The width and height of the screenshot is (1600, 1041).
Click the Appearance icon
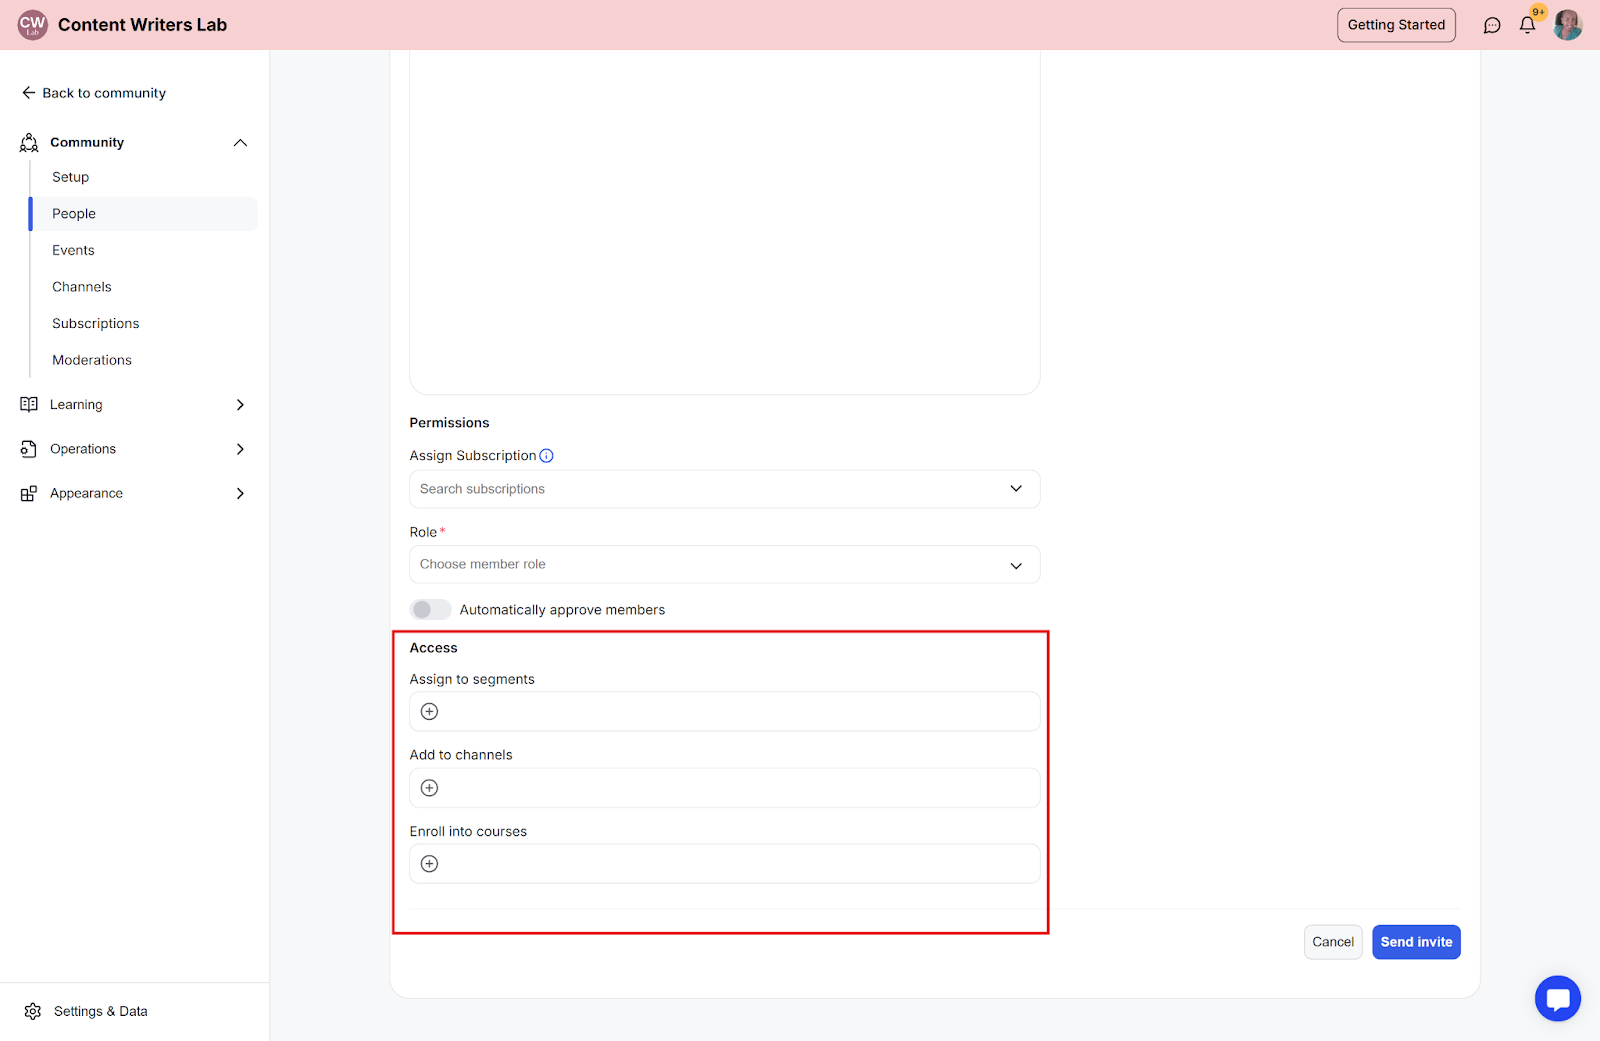pos(29,494)
